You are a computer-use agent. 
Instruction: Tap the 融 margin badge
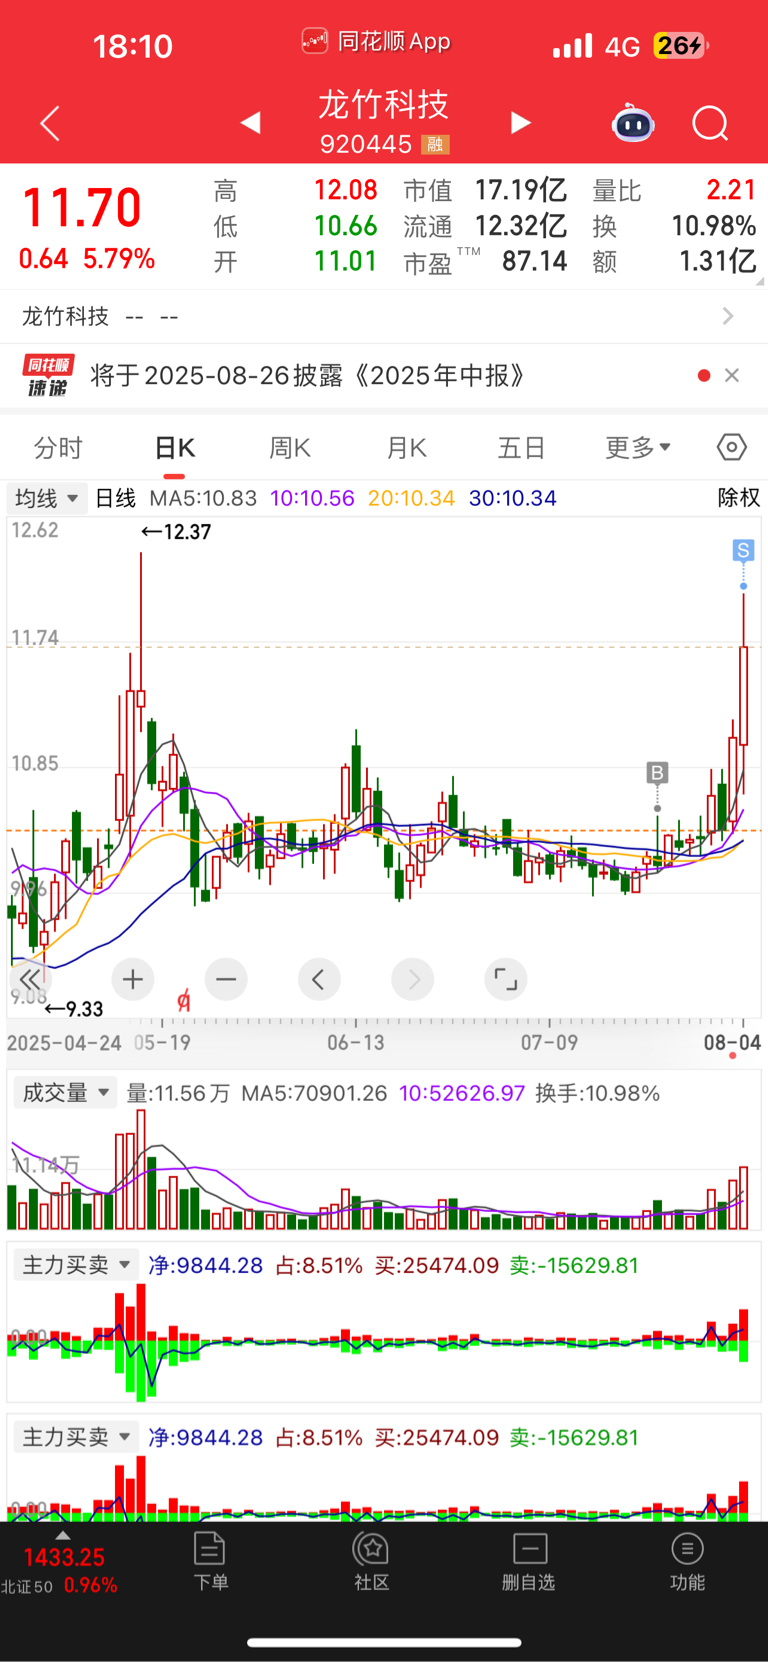click(435, 145)
